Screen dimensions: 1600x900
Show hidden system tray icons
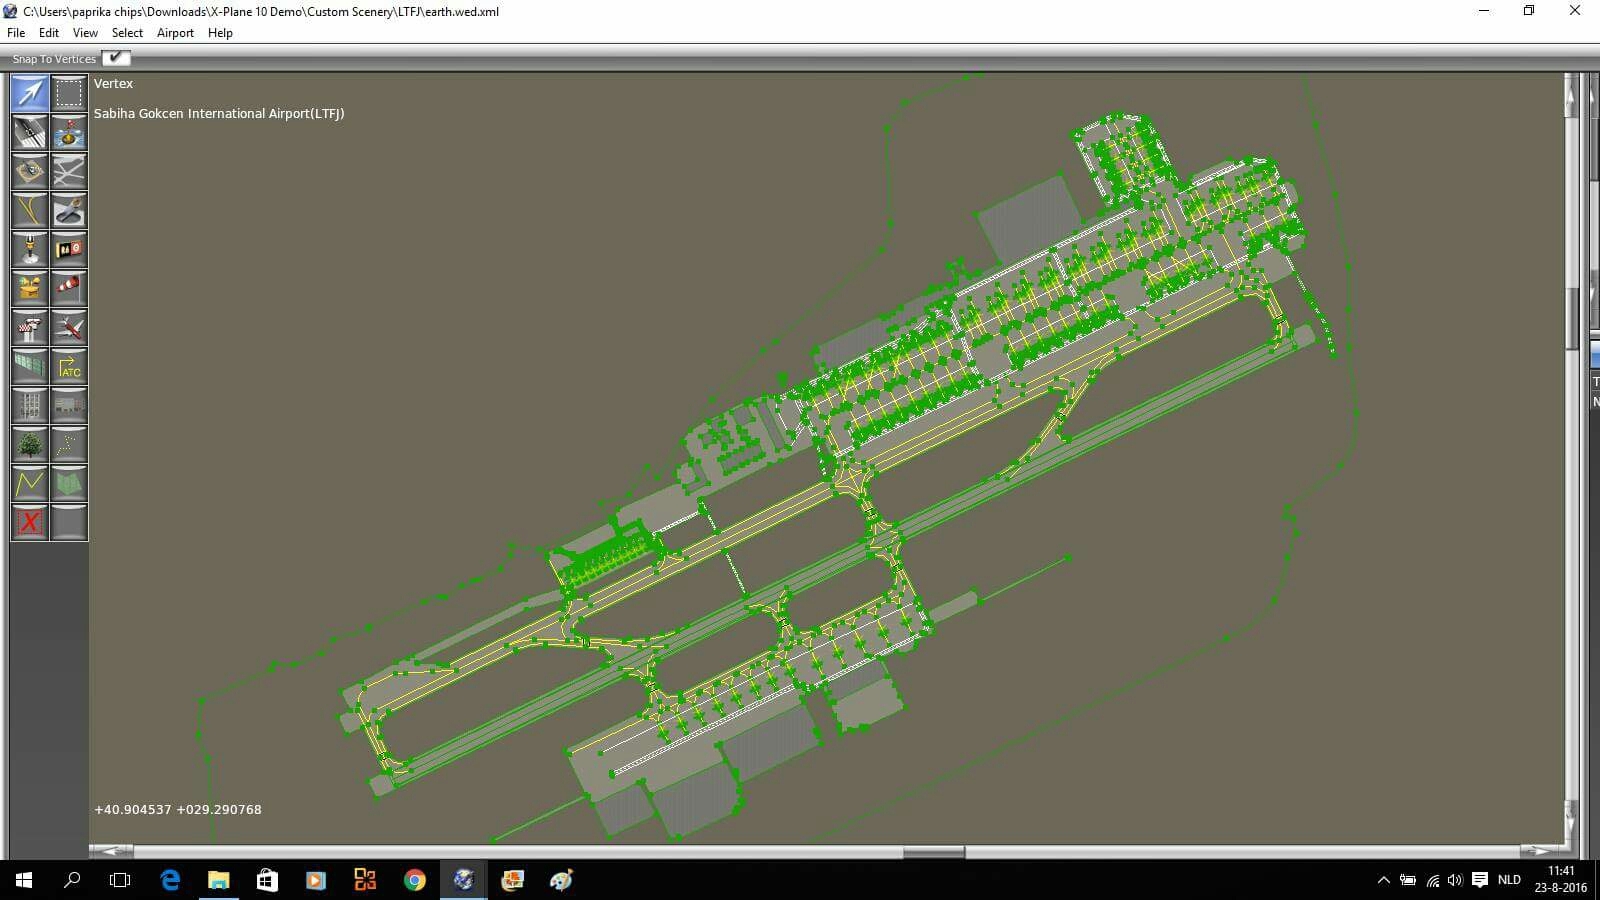1383,880
